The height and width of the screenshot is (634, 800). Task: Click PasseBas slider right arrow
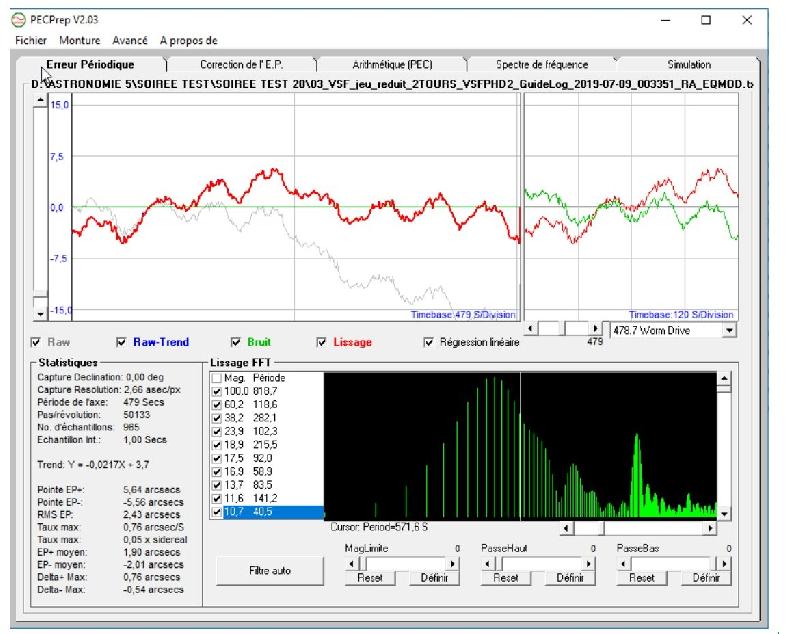724,564
